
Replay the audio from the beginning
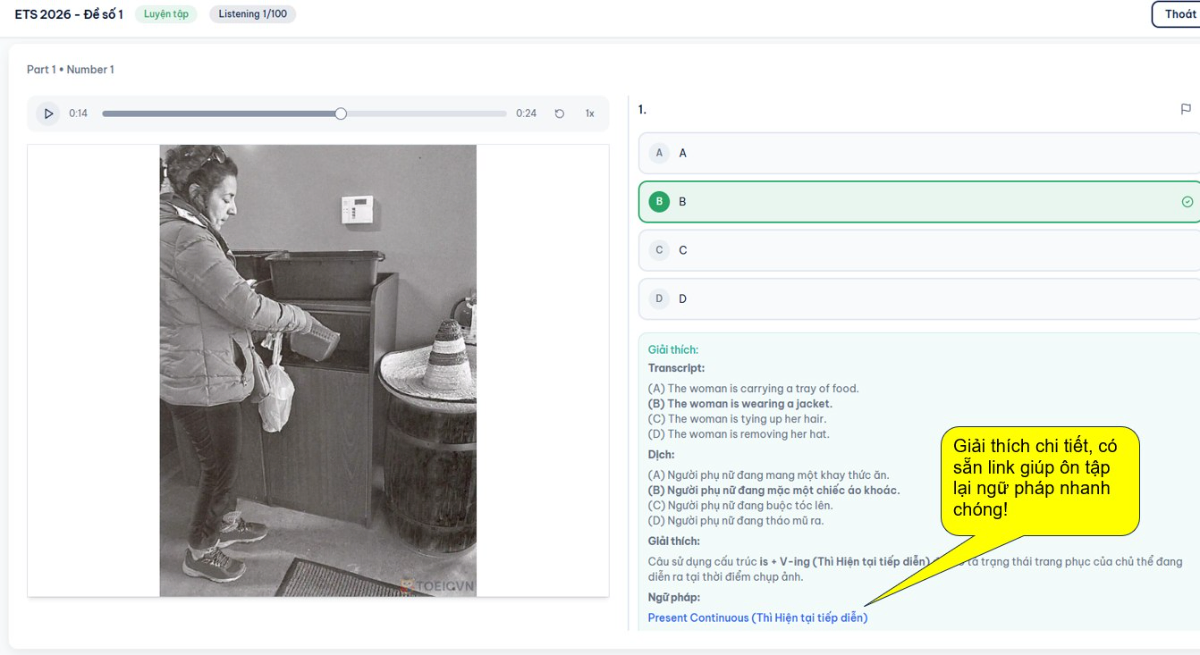pyautogui.click(x=559, y=113)
